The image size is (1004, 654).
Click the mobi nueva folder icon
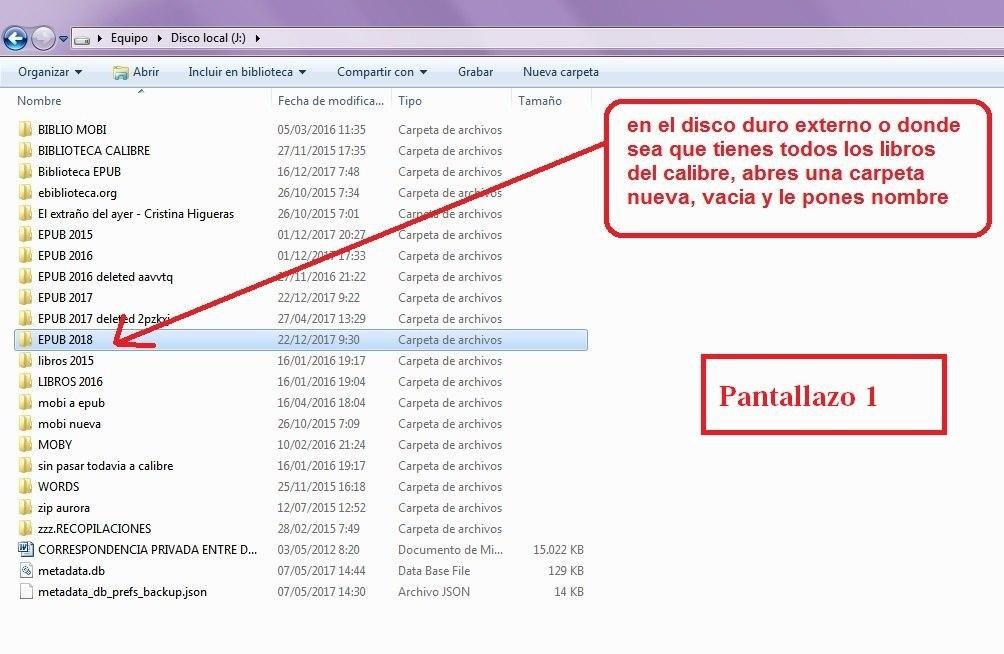click(x=26, y=423)
